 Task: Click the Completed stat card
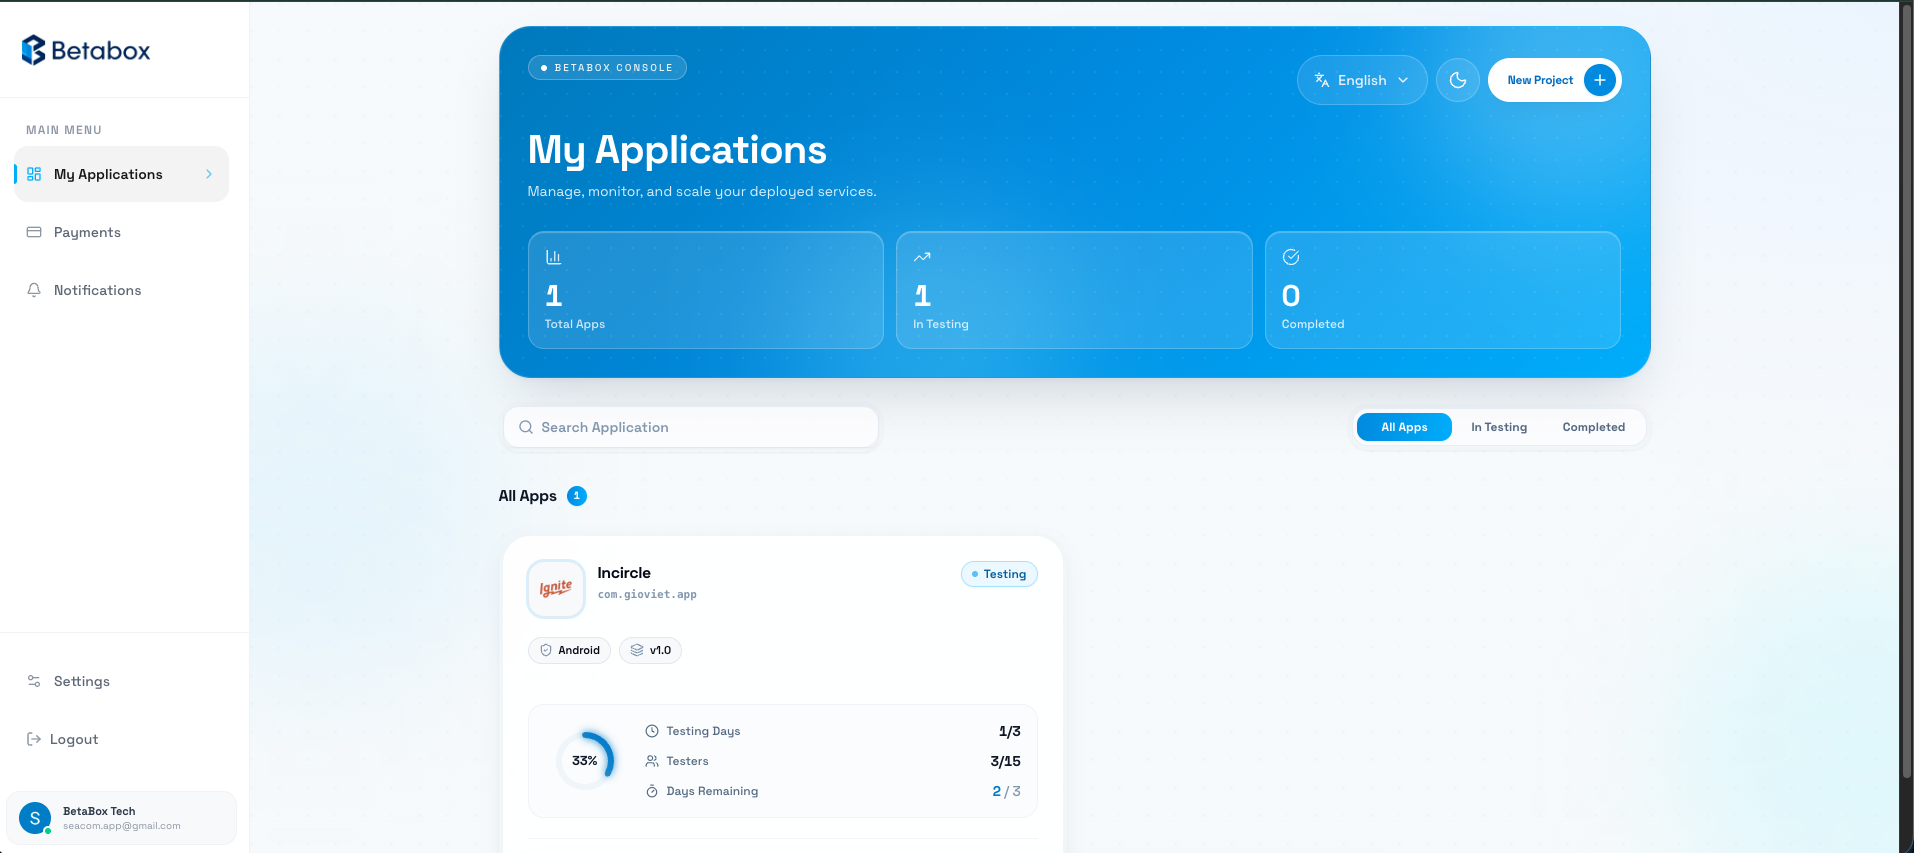point(1443,290)
